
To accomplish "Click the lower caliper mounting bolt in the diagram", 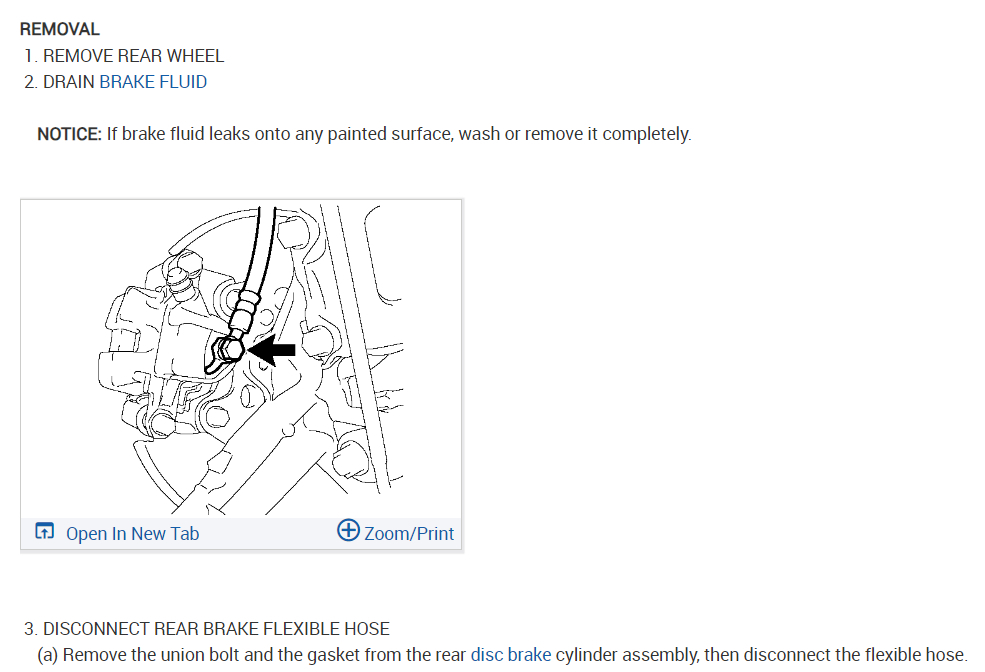I will tap(163, 425).
